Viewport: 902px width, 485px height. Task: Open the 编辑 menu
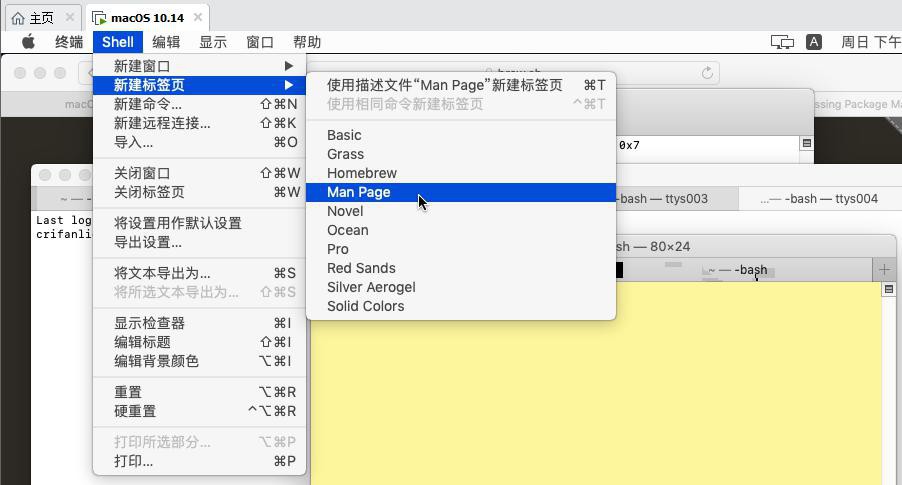pyautogui.click(x=166, y=42)
